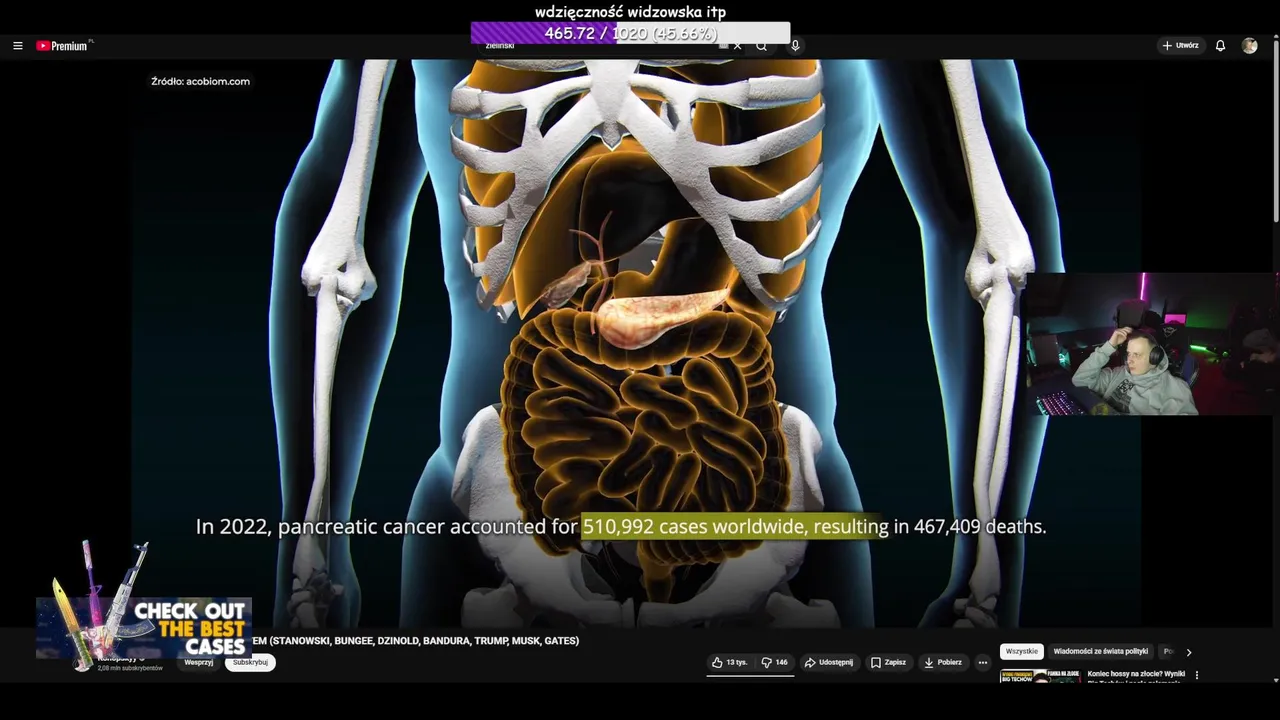1280x720 pixels.
Task: Click the Wesprzyj button
Action: pos(199,662)
